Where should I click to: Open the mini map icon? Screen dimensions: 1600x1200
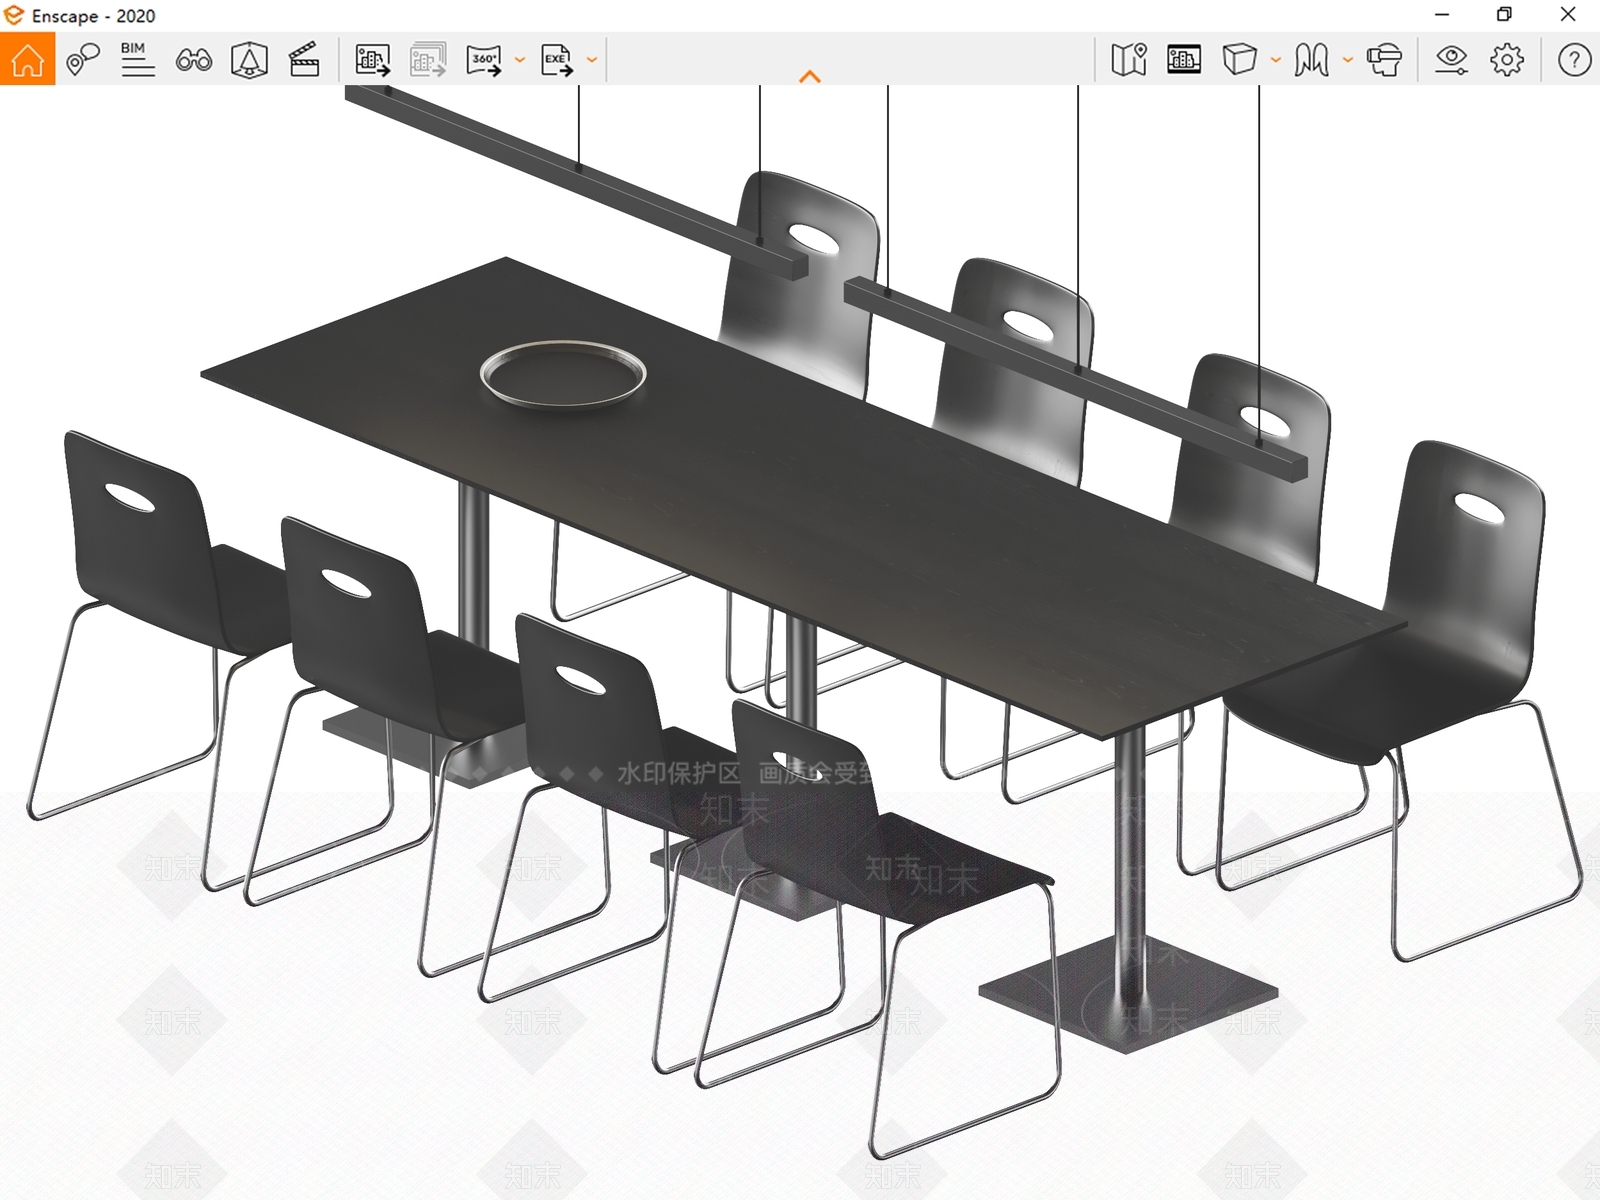[x=1129, y=60]
